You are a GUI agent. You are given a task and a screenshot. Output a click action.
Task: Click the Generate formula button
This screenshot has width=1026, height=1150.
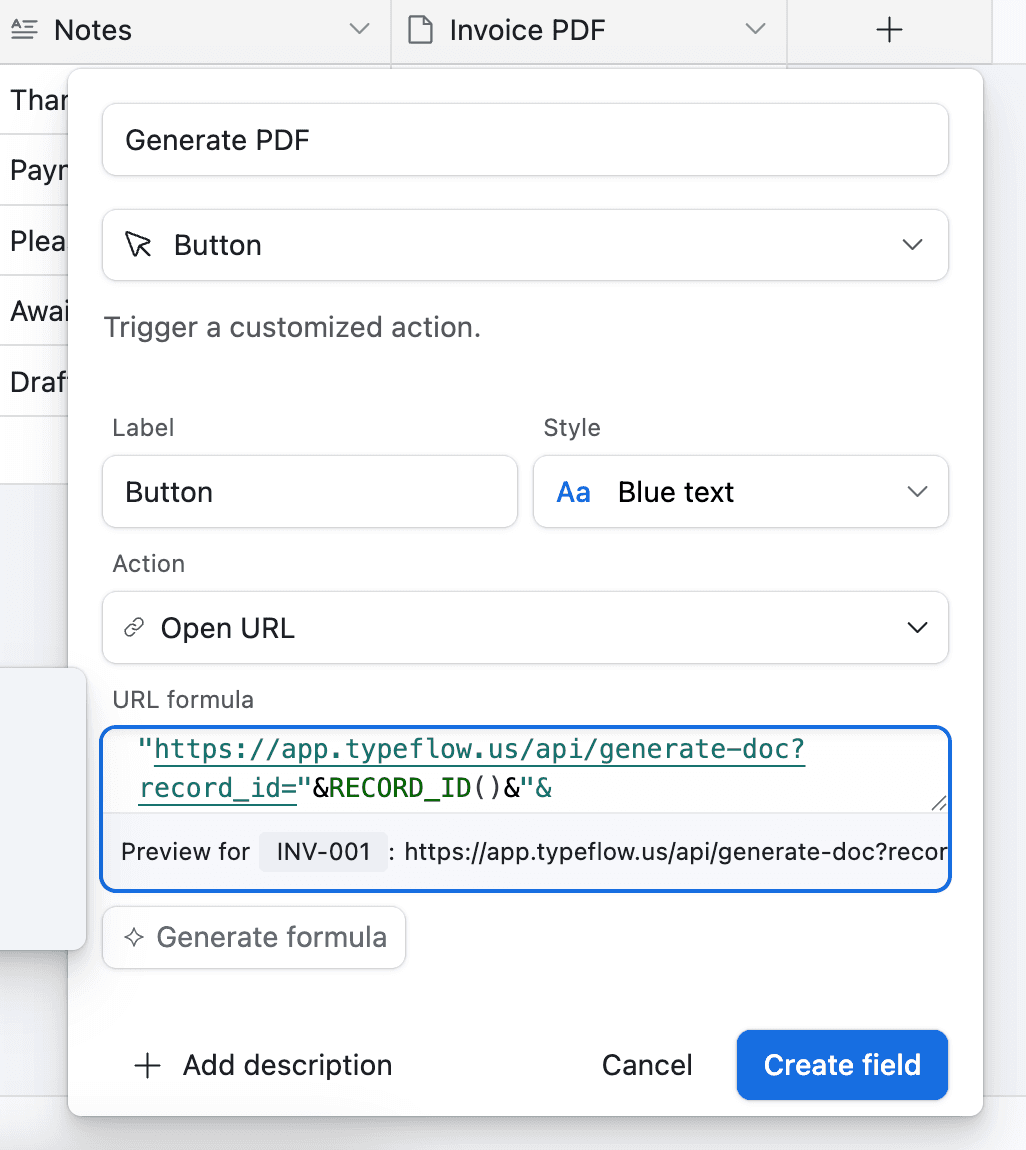[x=254, y=938]
